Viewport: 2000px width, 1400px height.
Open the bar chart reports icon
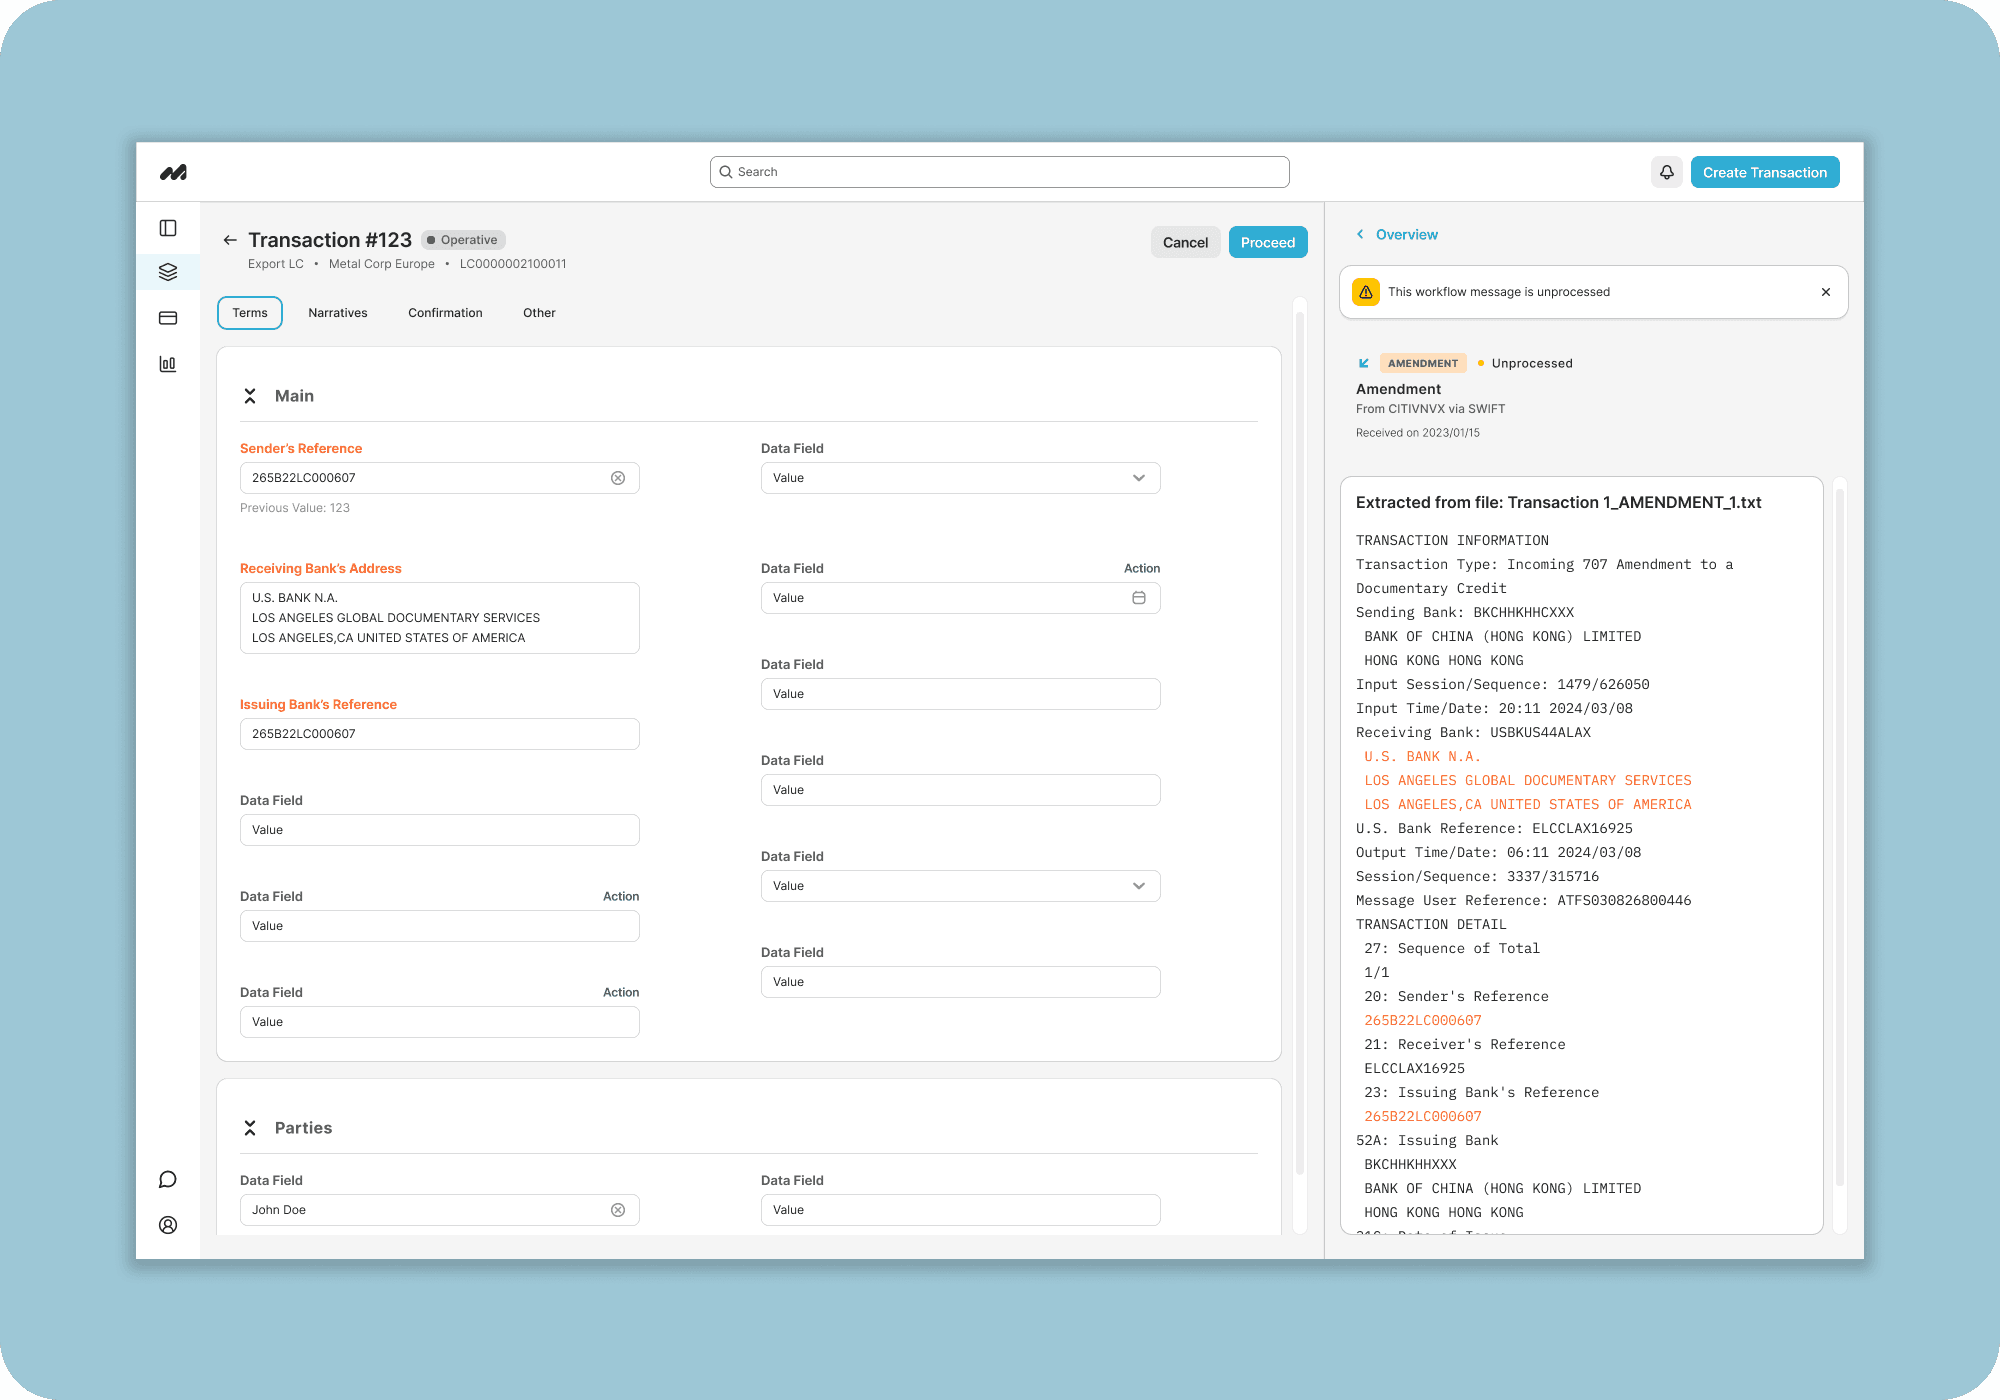tap(168, 364)
